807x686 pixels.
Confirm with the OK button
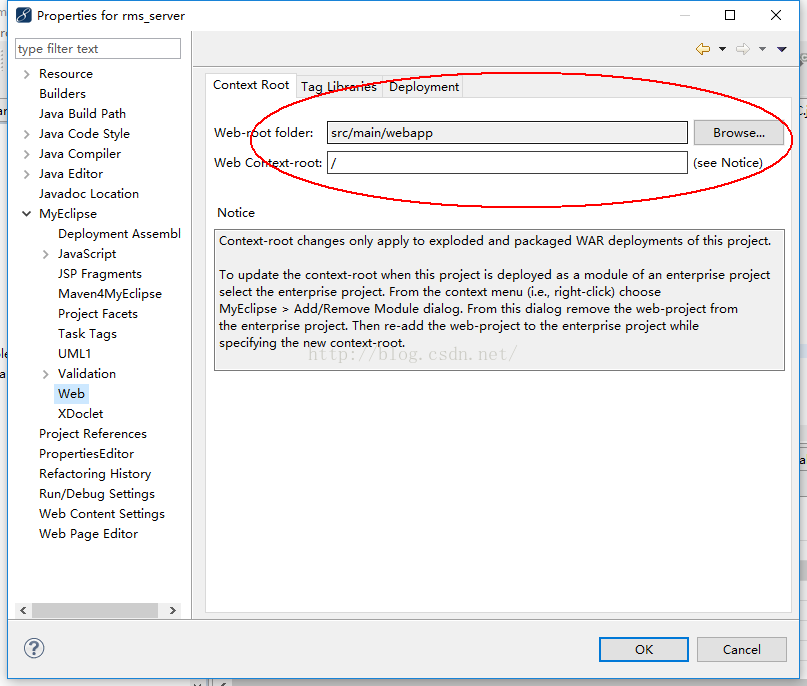point(643,649)
